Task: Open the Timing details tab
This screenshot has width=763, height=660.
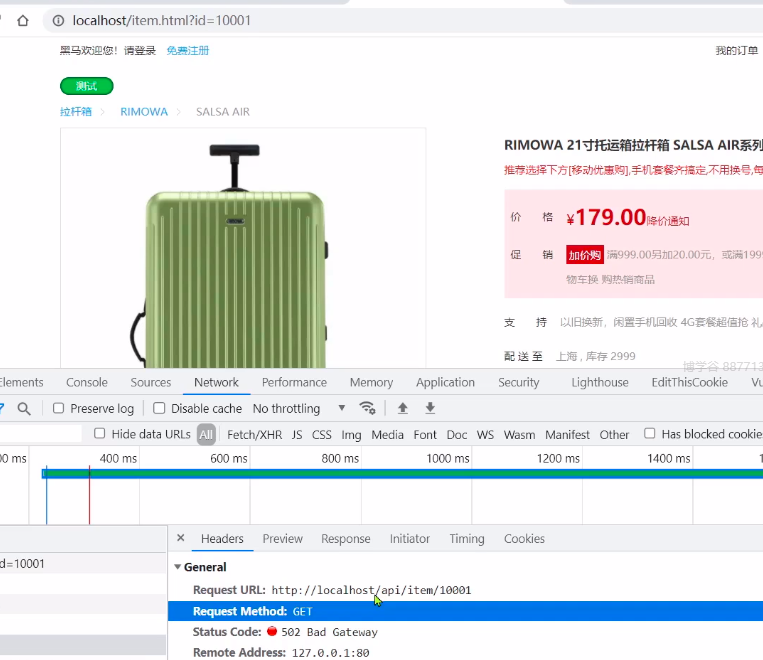Action: click(467, 539)
